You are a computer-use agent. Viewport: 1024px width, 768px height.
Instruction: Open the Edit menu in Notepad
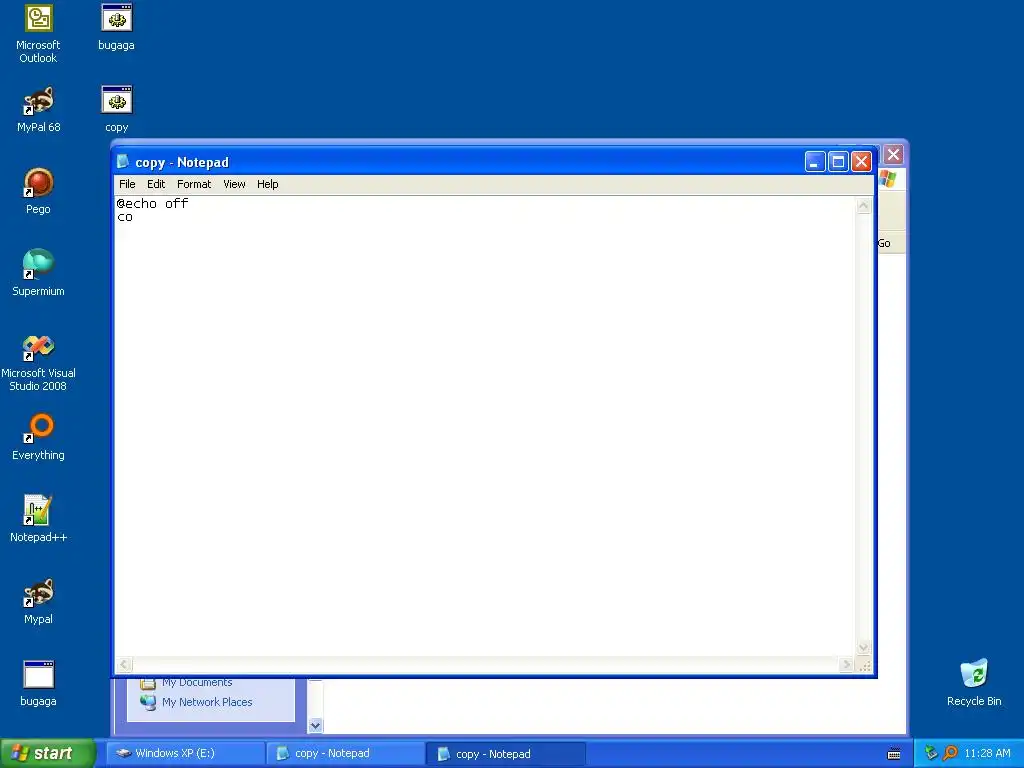pos(155,184)
